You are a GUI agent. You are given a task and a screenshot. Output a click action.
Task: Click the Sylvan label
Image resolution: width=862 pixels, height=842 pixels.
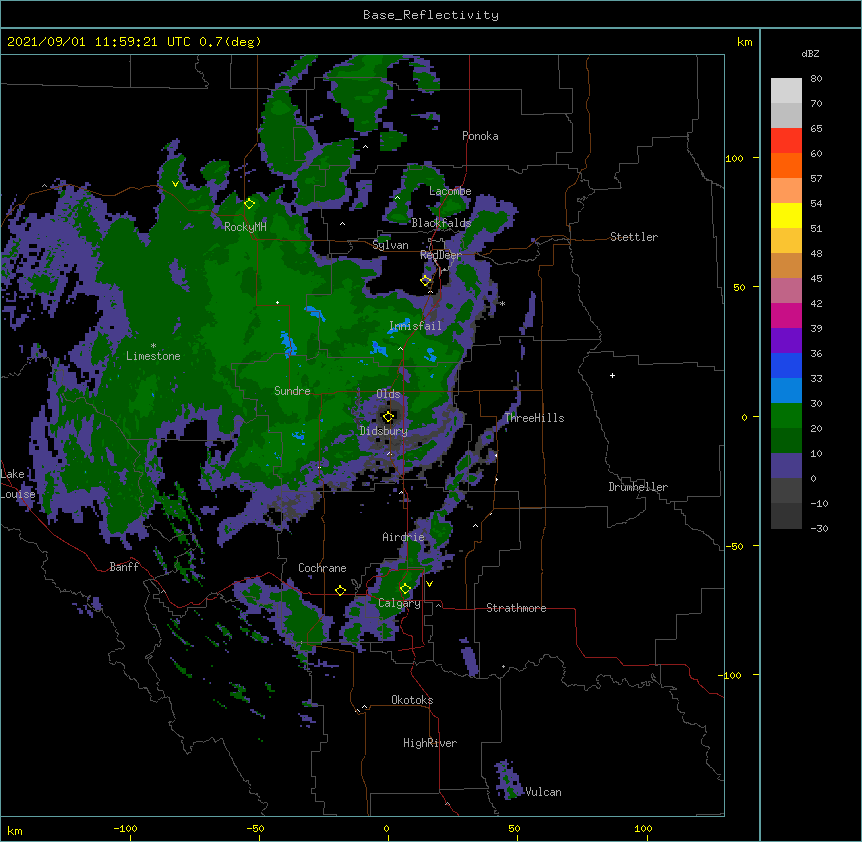point(390,245)
